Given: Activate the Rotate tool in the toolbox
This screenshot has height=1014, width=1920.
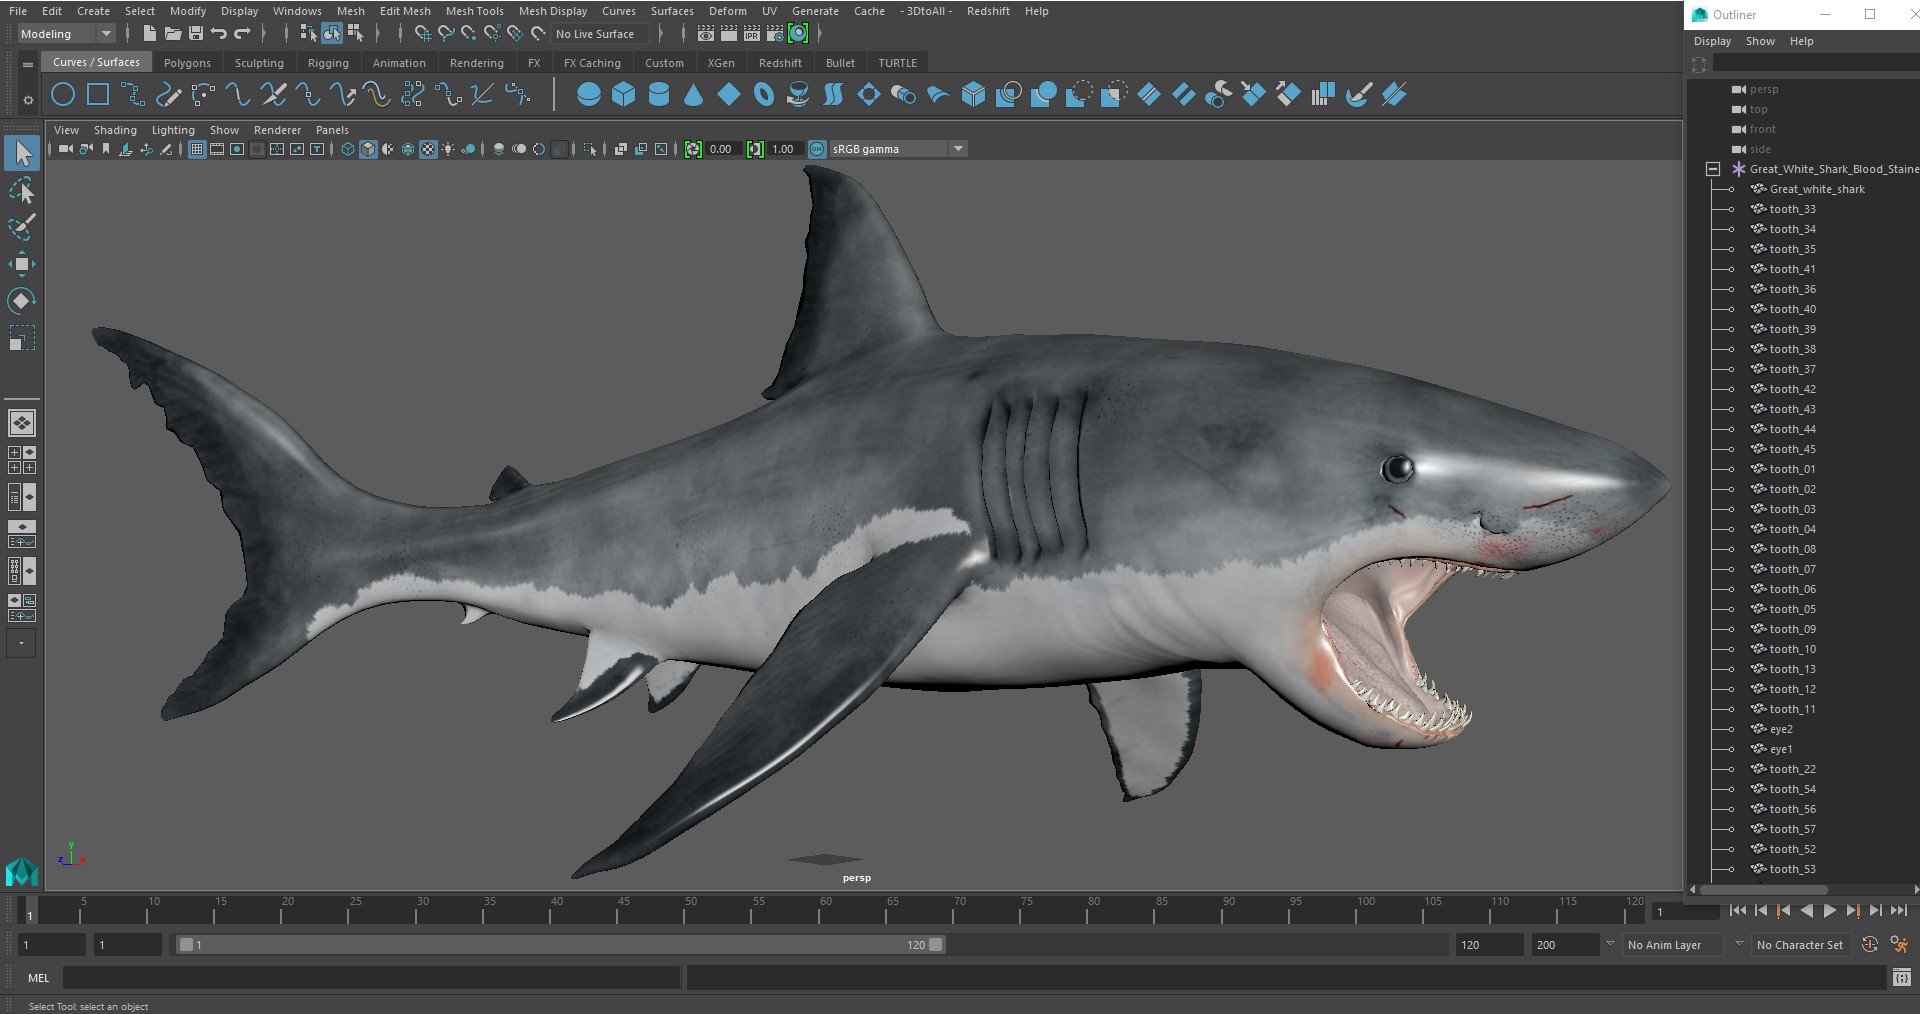Looking at the screenshot, I should [21, 301].
